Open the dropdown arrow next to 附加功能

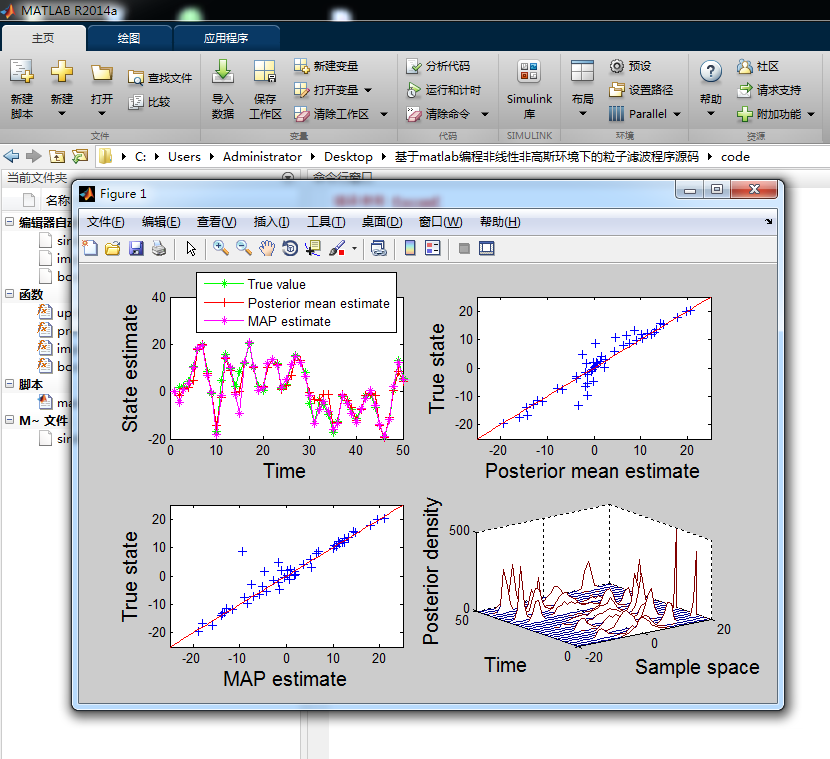(811, 114)
